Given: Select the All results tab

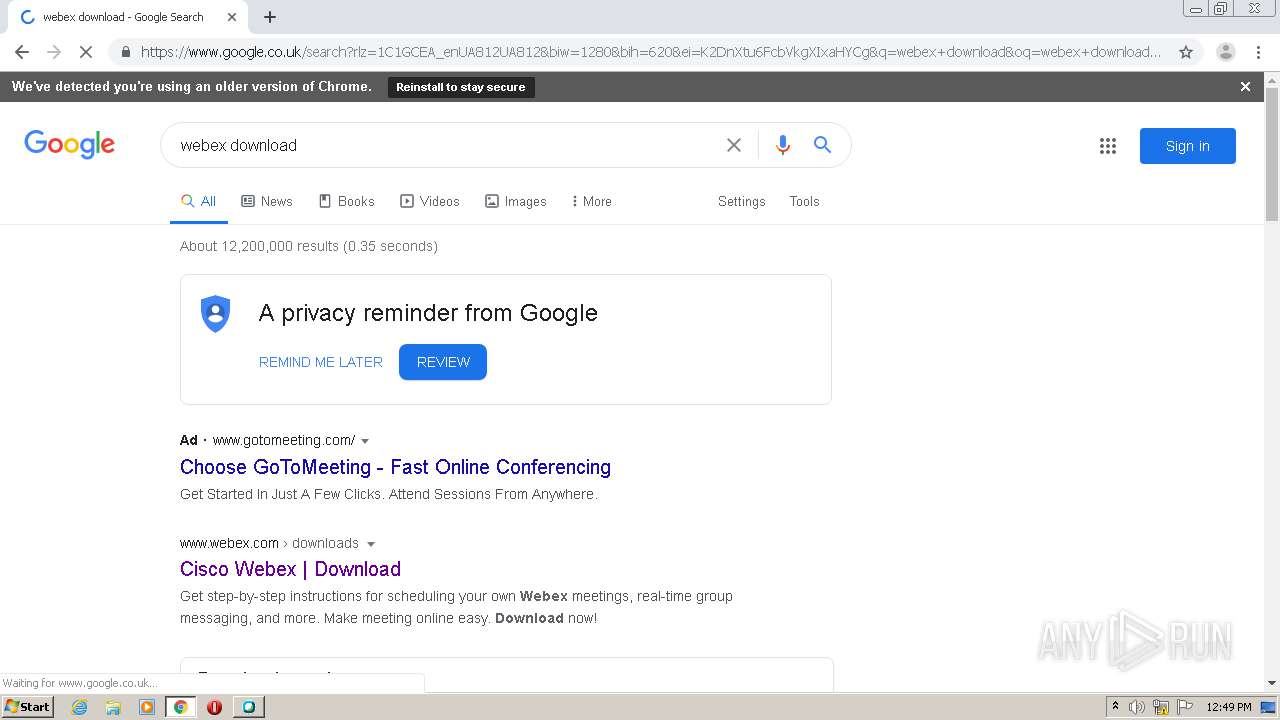Looking at the screenshot, I should click(198, 201).
